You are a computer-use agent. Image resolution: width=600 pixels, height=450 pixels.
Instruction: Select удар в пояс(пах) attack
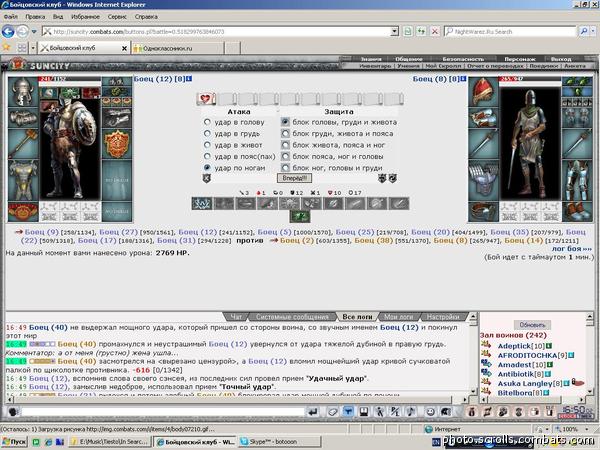pyautogui.click(x=207, y=156)
